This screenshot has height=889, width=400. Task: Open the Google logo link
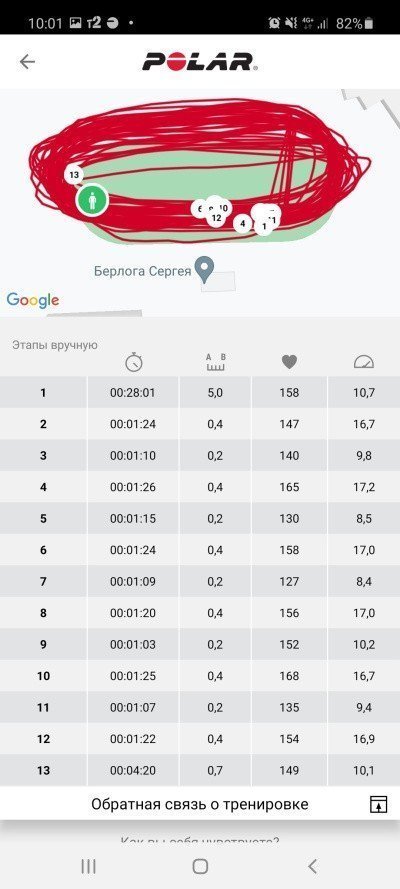click(33, 300)
